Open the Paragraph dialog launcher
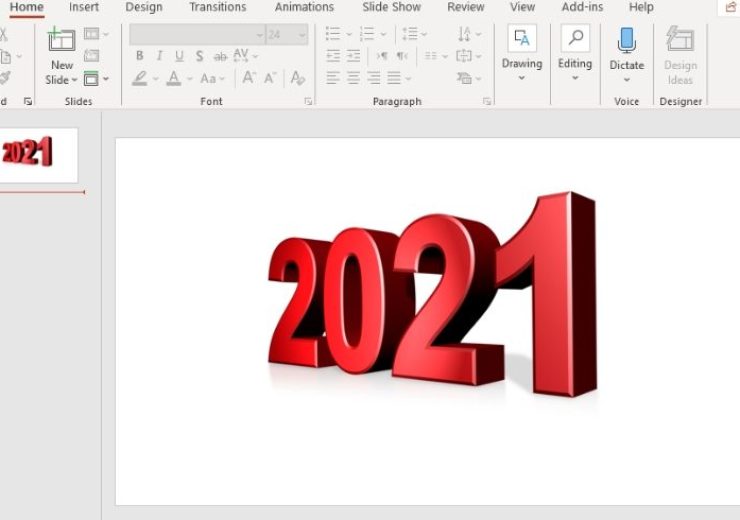 tap(487, 101)
